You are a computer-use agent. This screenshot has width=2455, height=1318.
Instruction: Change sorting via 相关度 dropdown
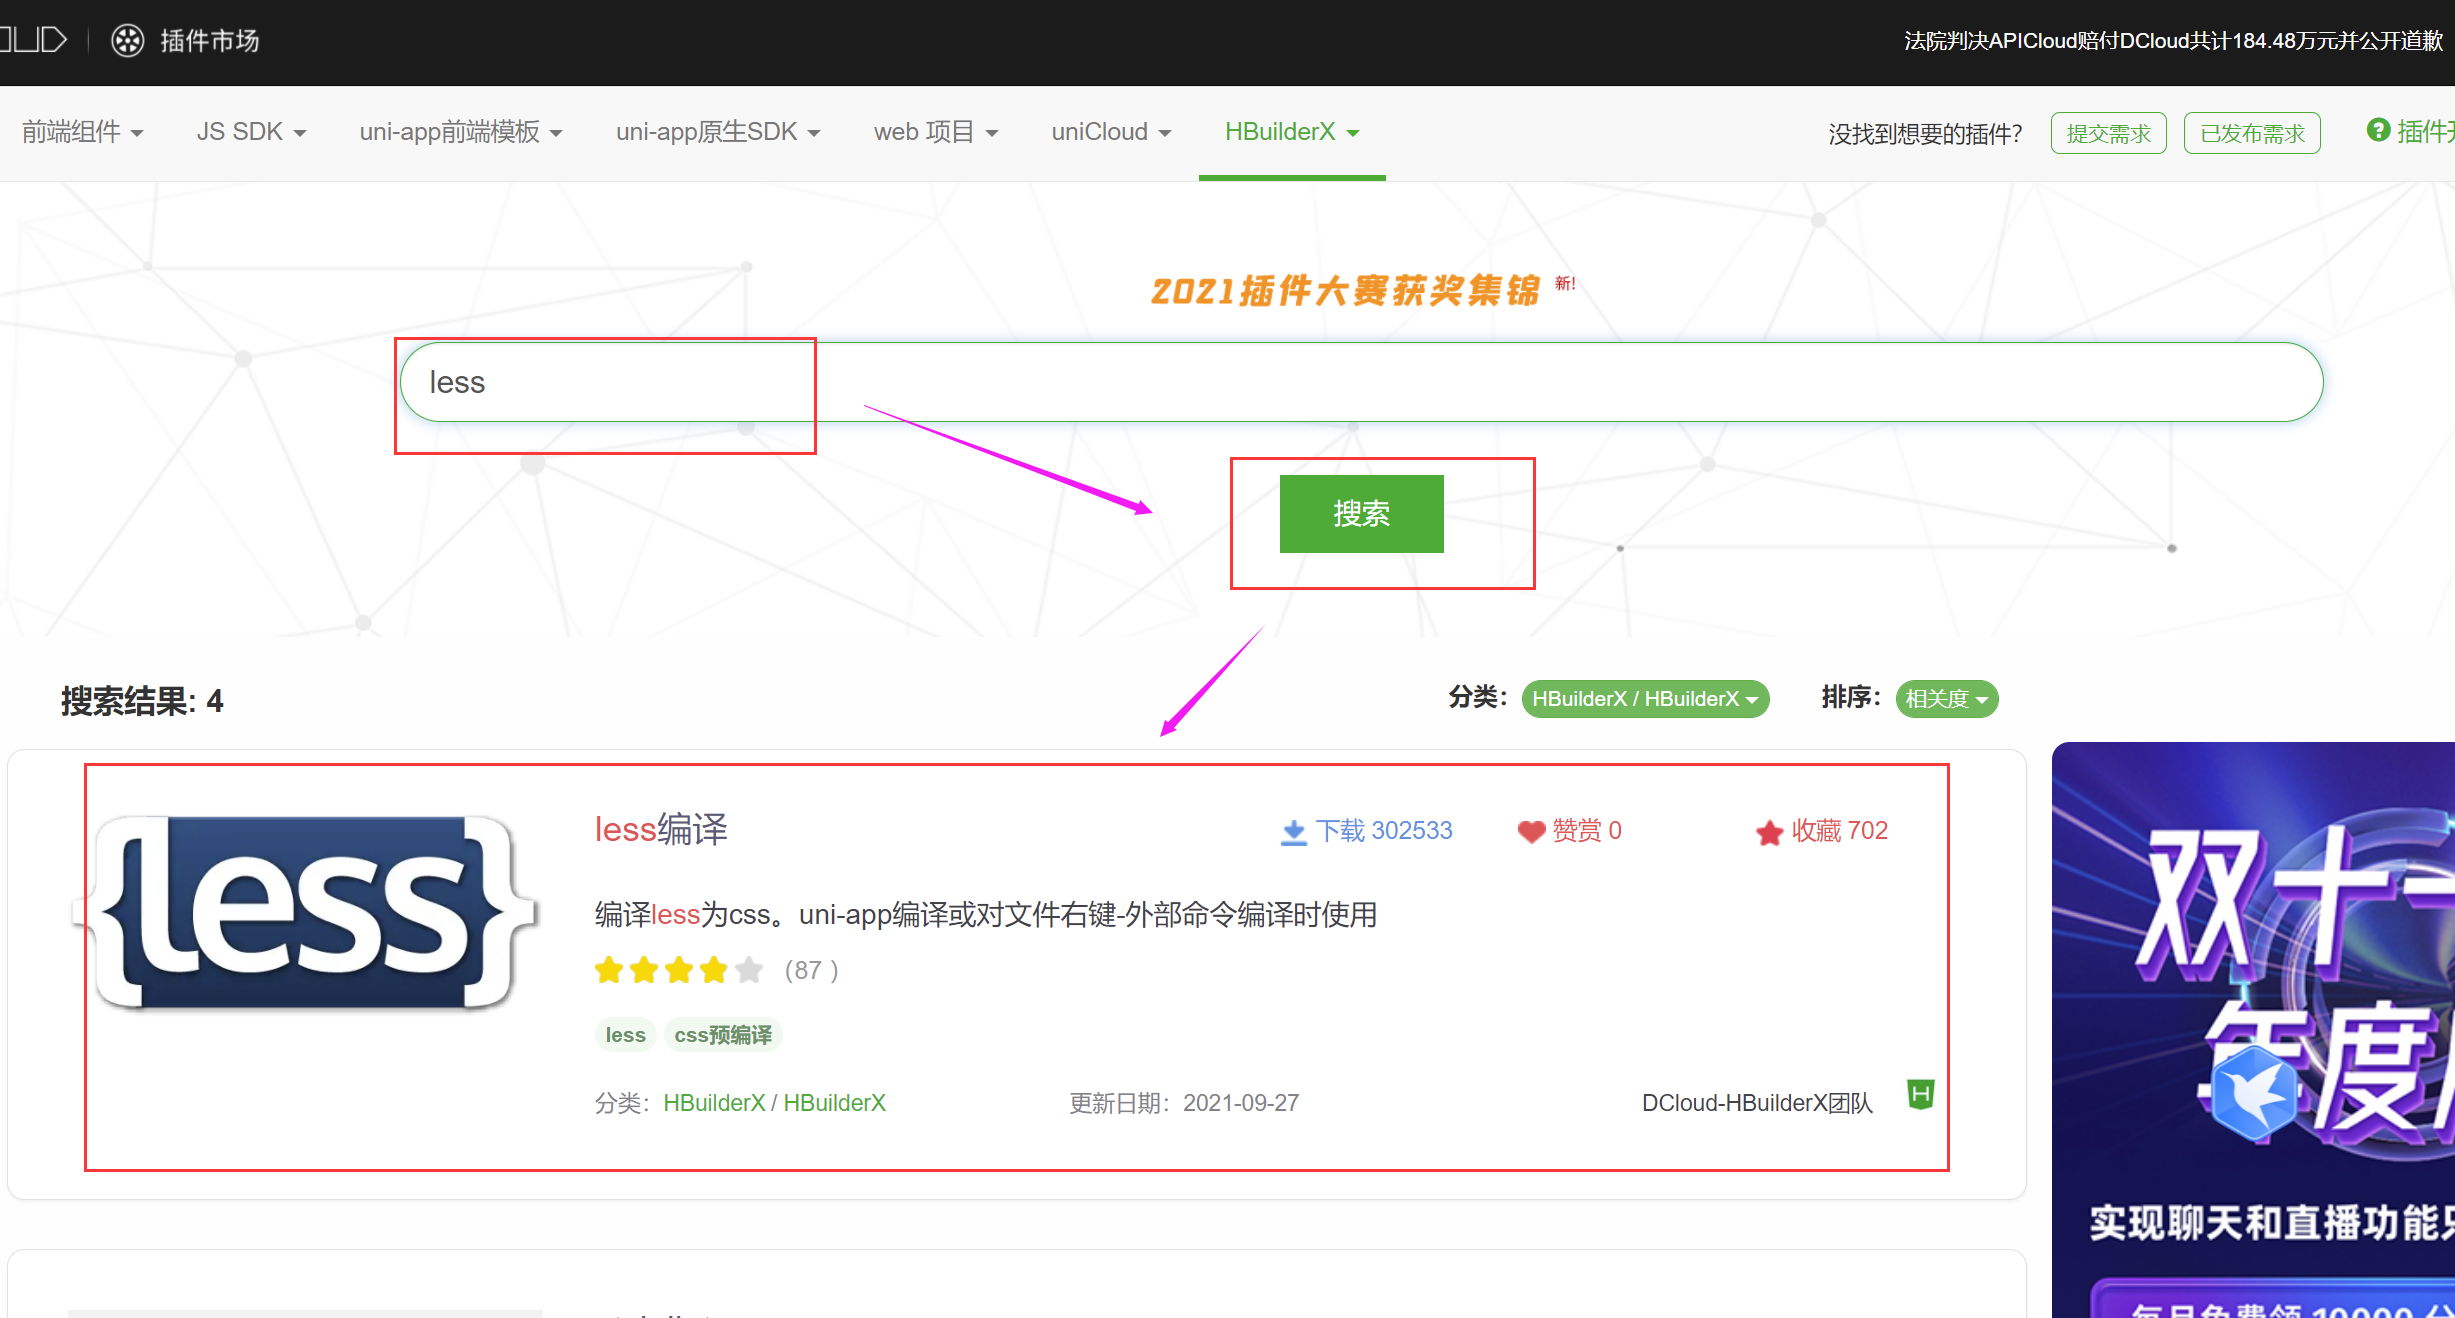(1945, 699)
